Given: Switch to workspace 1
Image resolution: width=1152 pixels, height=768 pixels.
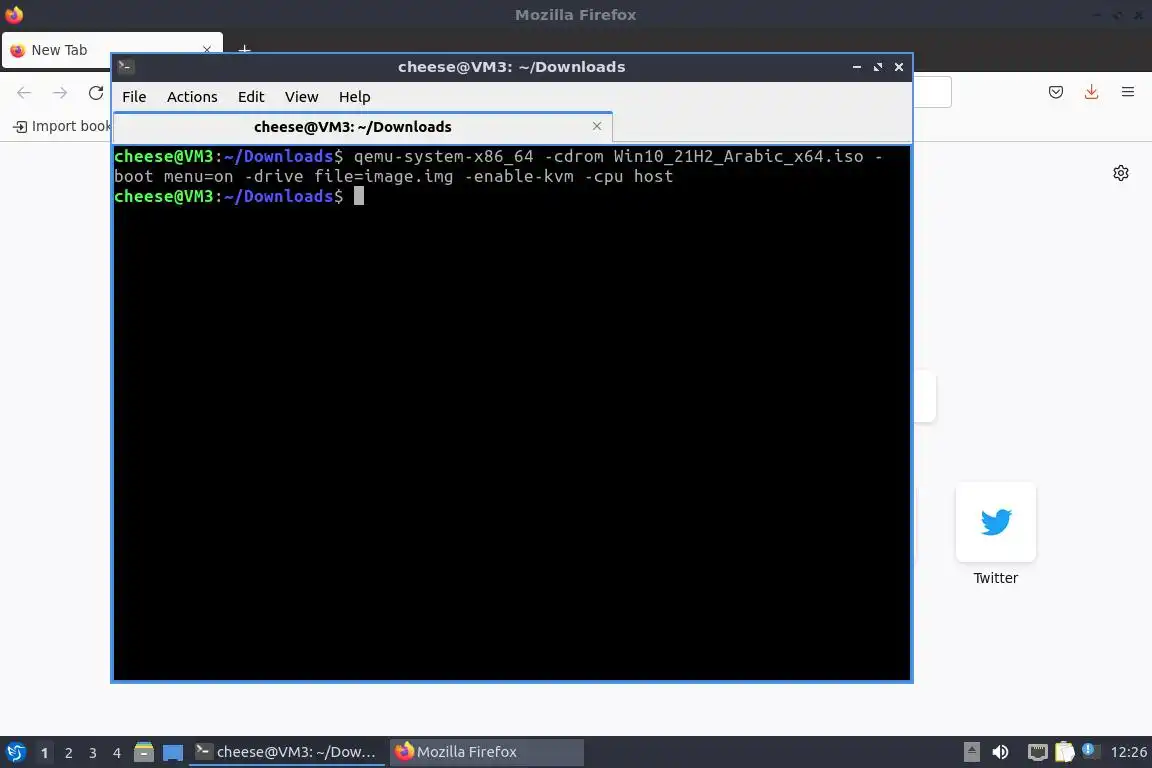Looking at the screenshot, I should [44, 753].
